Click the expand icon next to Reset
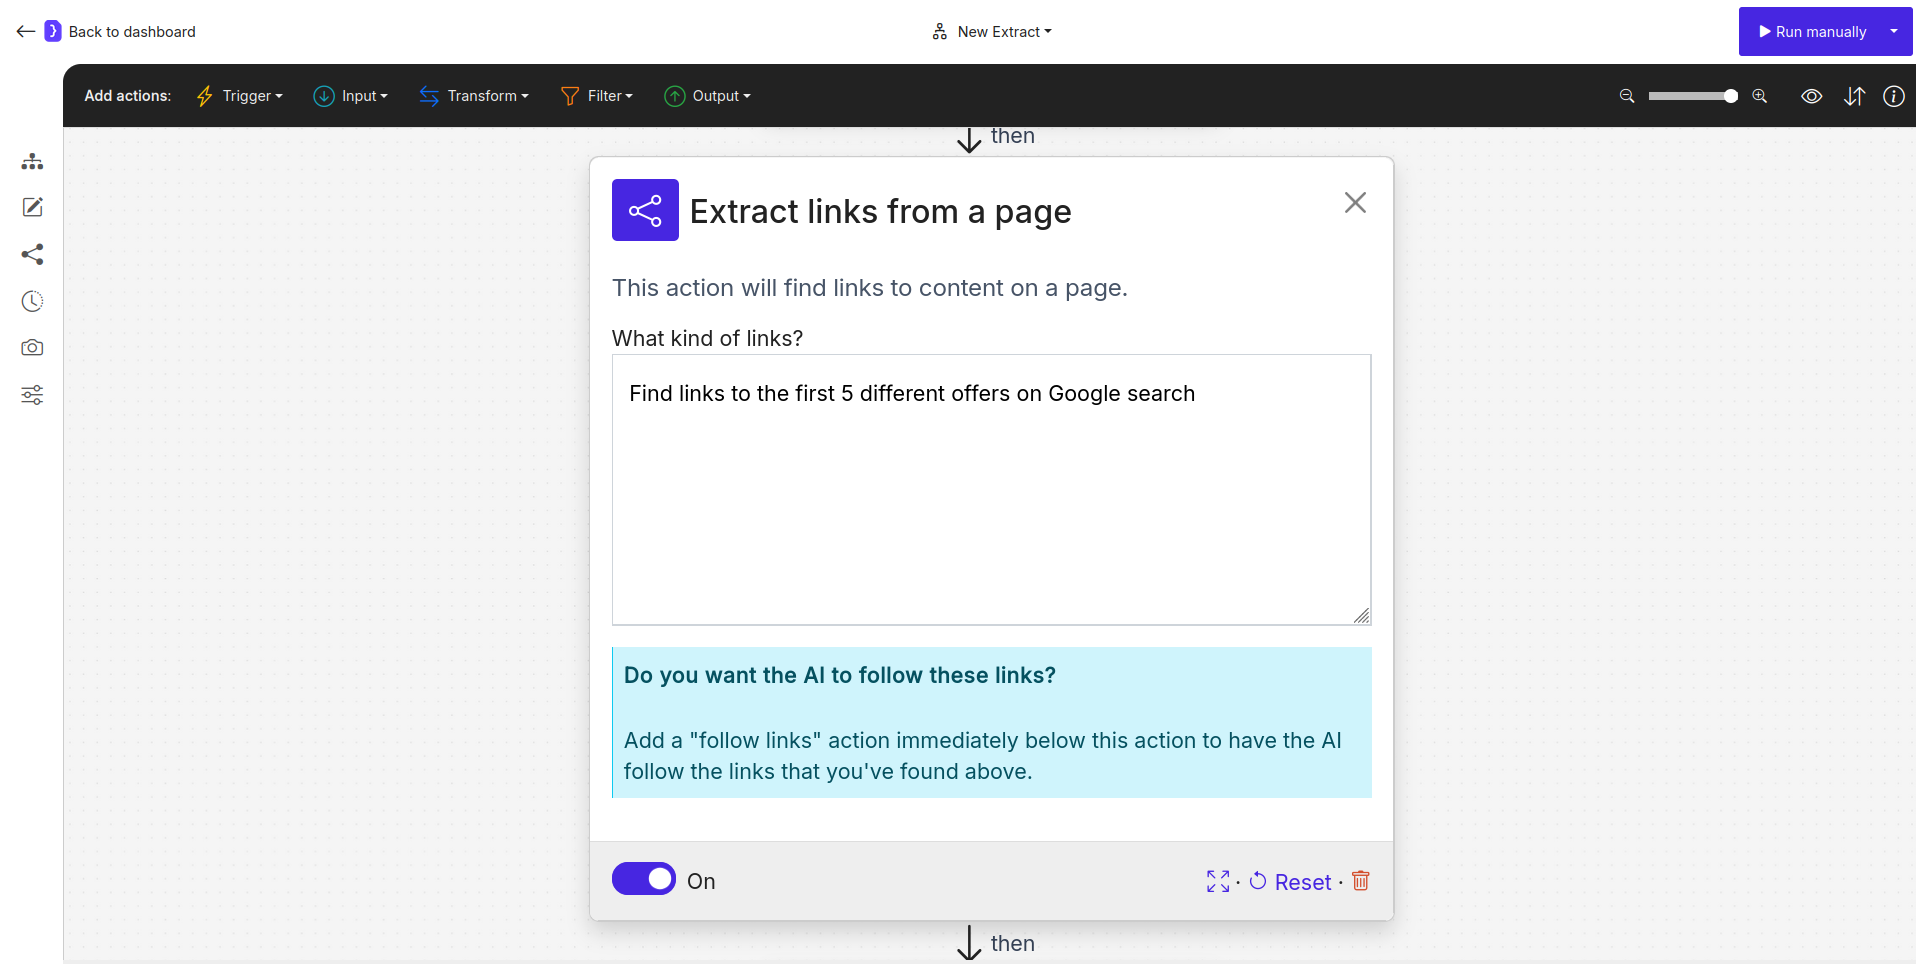This screenshot has height=964, width=1916. [x=1218, y=881]
